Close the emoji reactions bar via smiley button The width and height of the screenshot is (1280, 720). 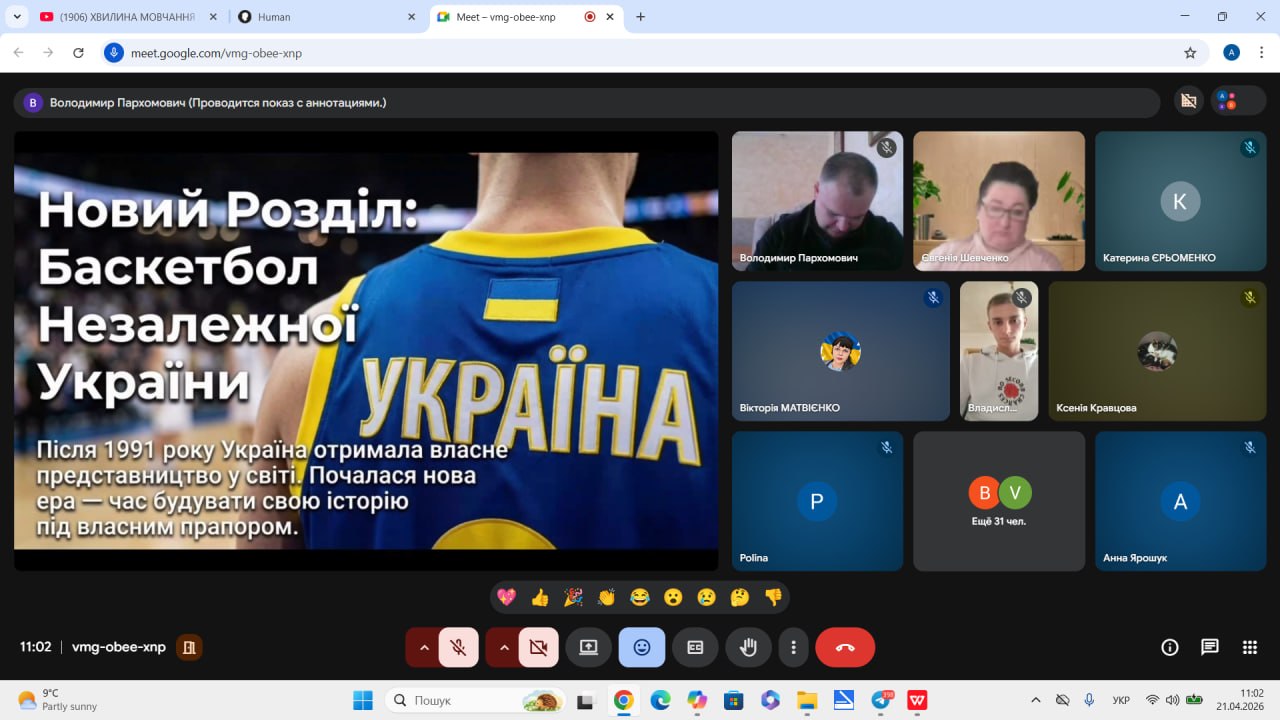[x=642, y=648]
